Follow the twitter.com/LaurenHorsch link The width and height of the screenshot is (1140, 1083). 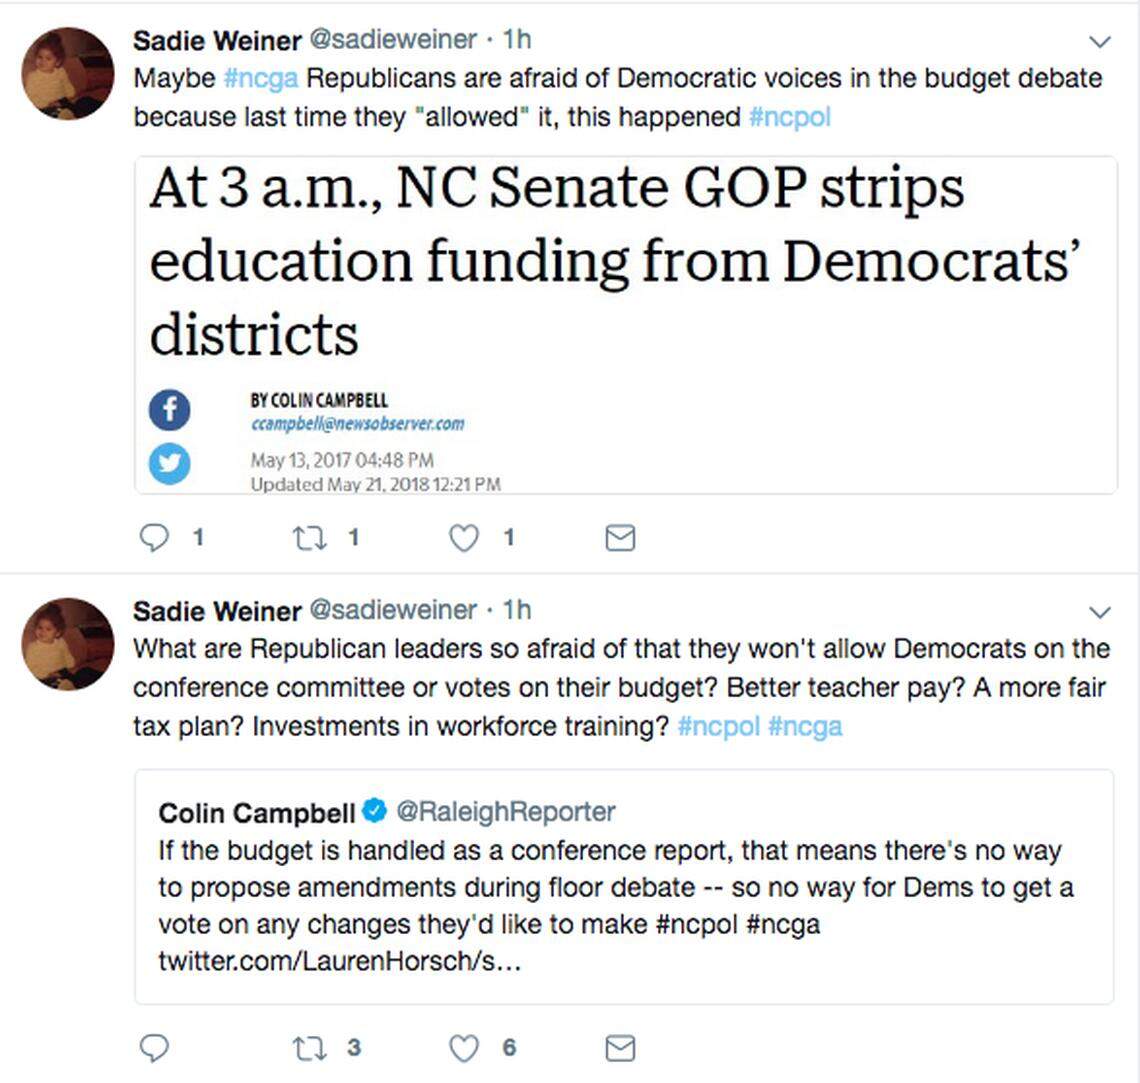pos(340,962)
